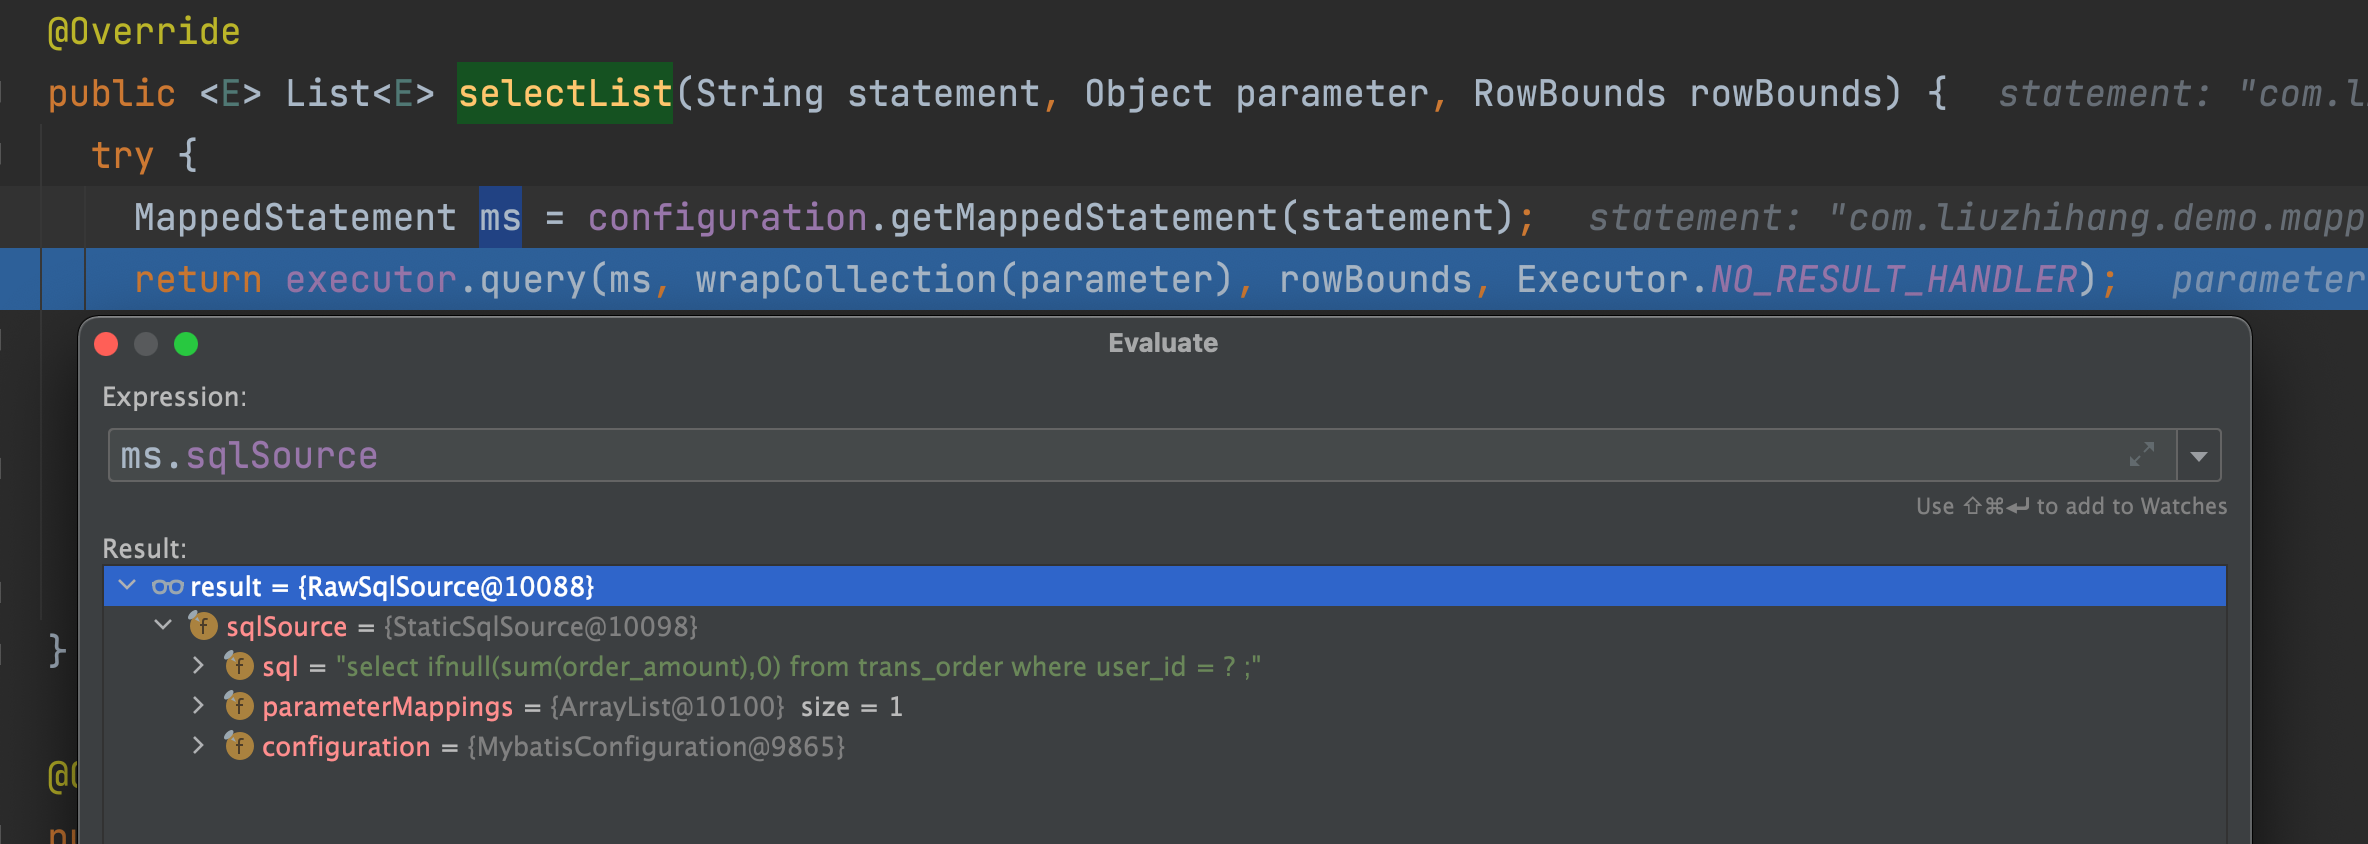Click the field icon next to sql
Screen dimensions: 2368x844
239,666
